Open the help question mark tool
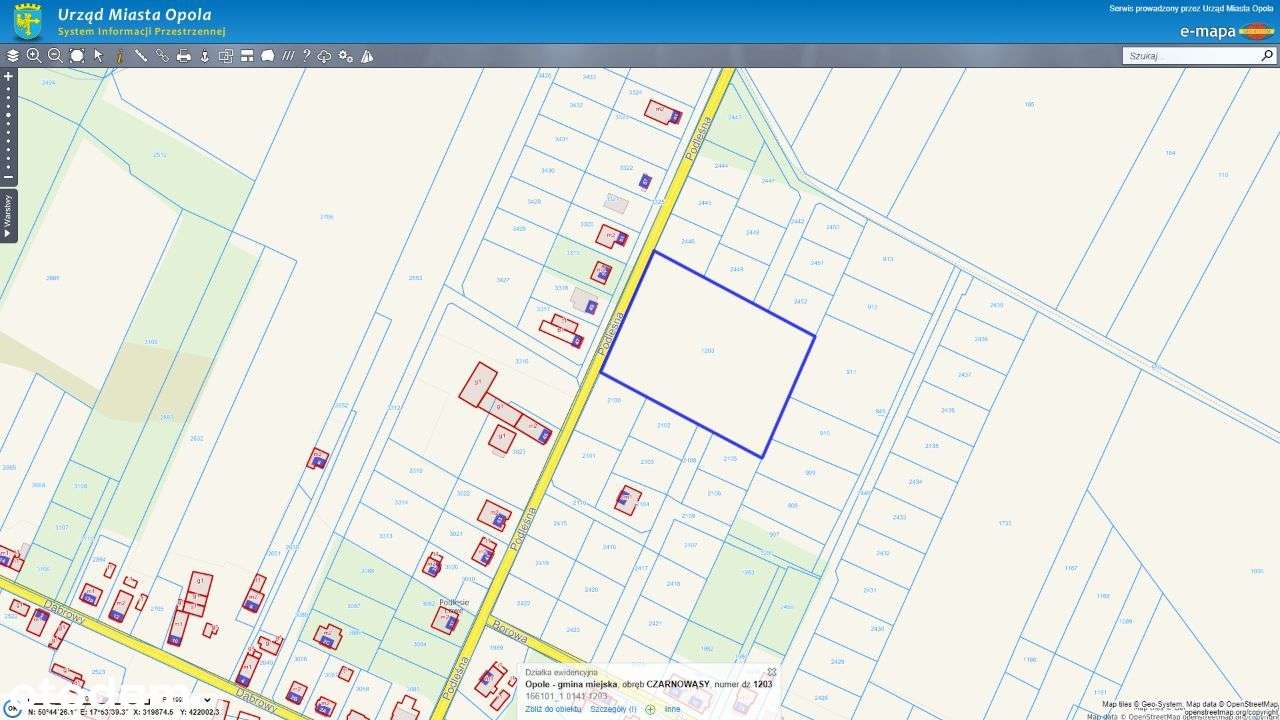The width and height of the screenshot is (1280, 720). point(306,56)
